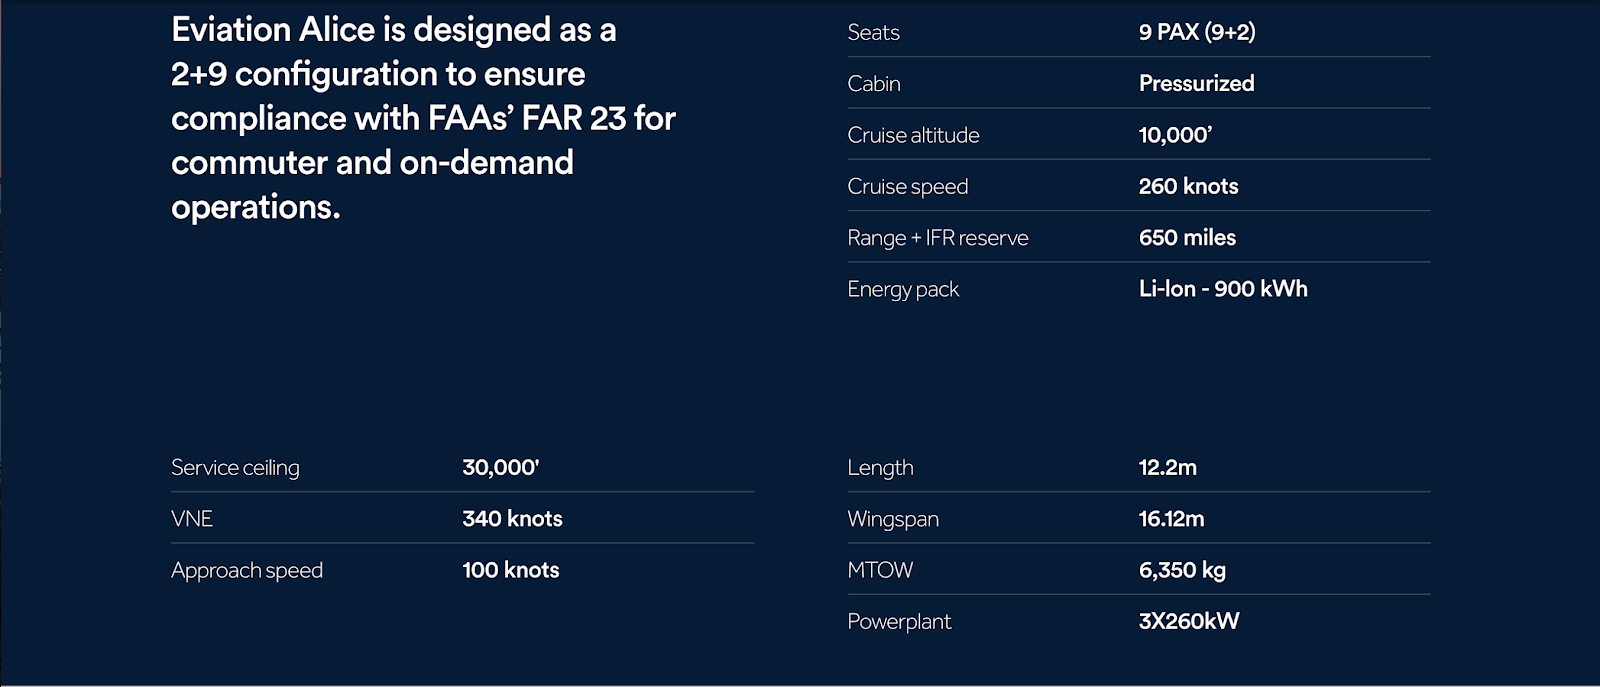
Task: Click the Eviation Alice headline paragraph
Action: click(x=423, y=118)
